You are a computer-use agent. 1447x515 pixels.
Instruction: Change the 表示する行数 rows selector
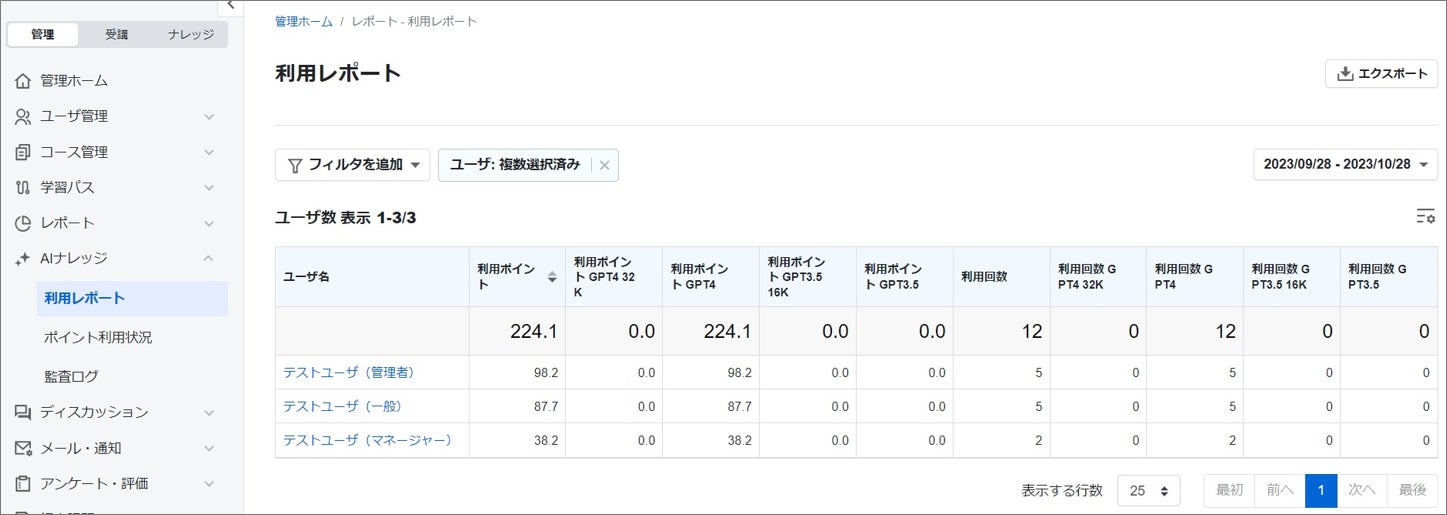coord(1148,491)
